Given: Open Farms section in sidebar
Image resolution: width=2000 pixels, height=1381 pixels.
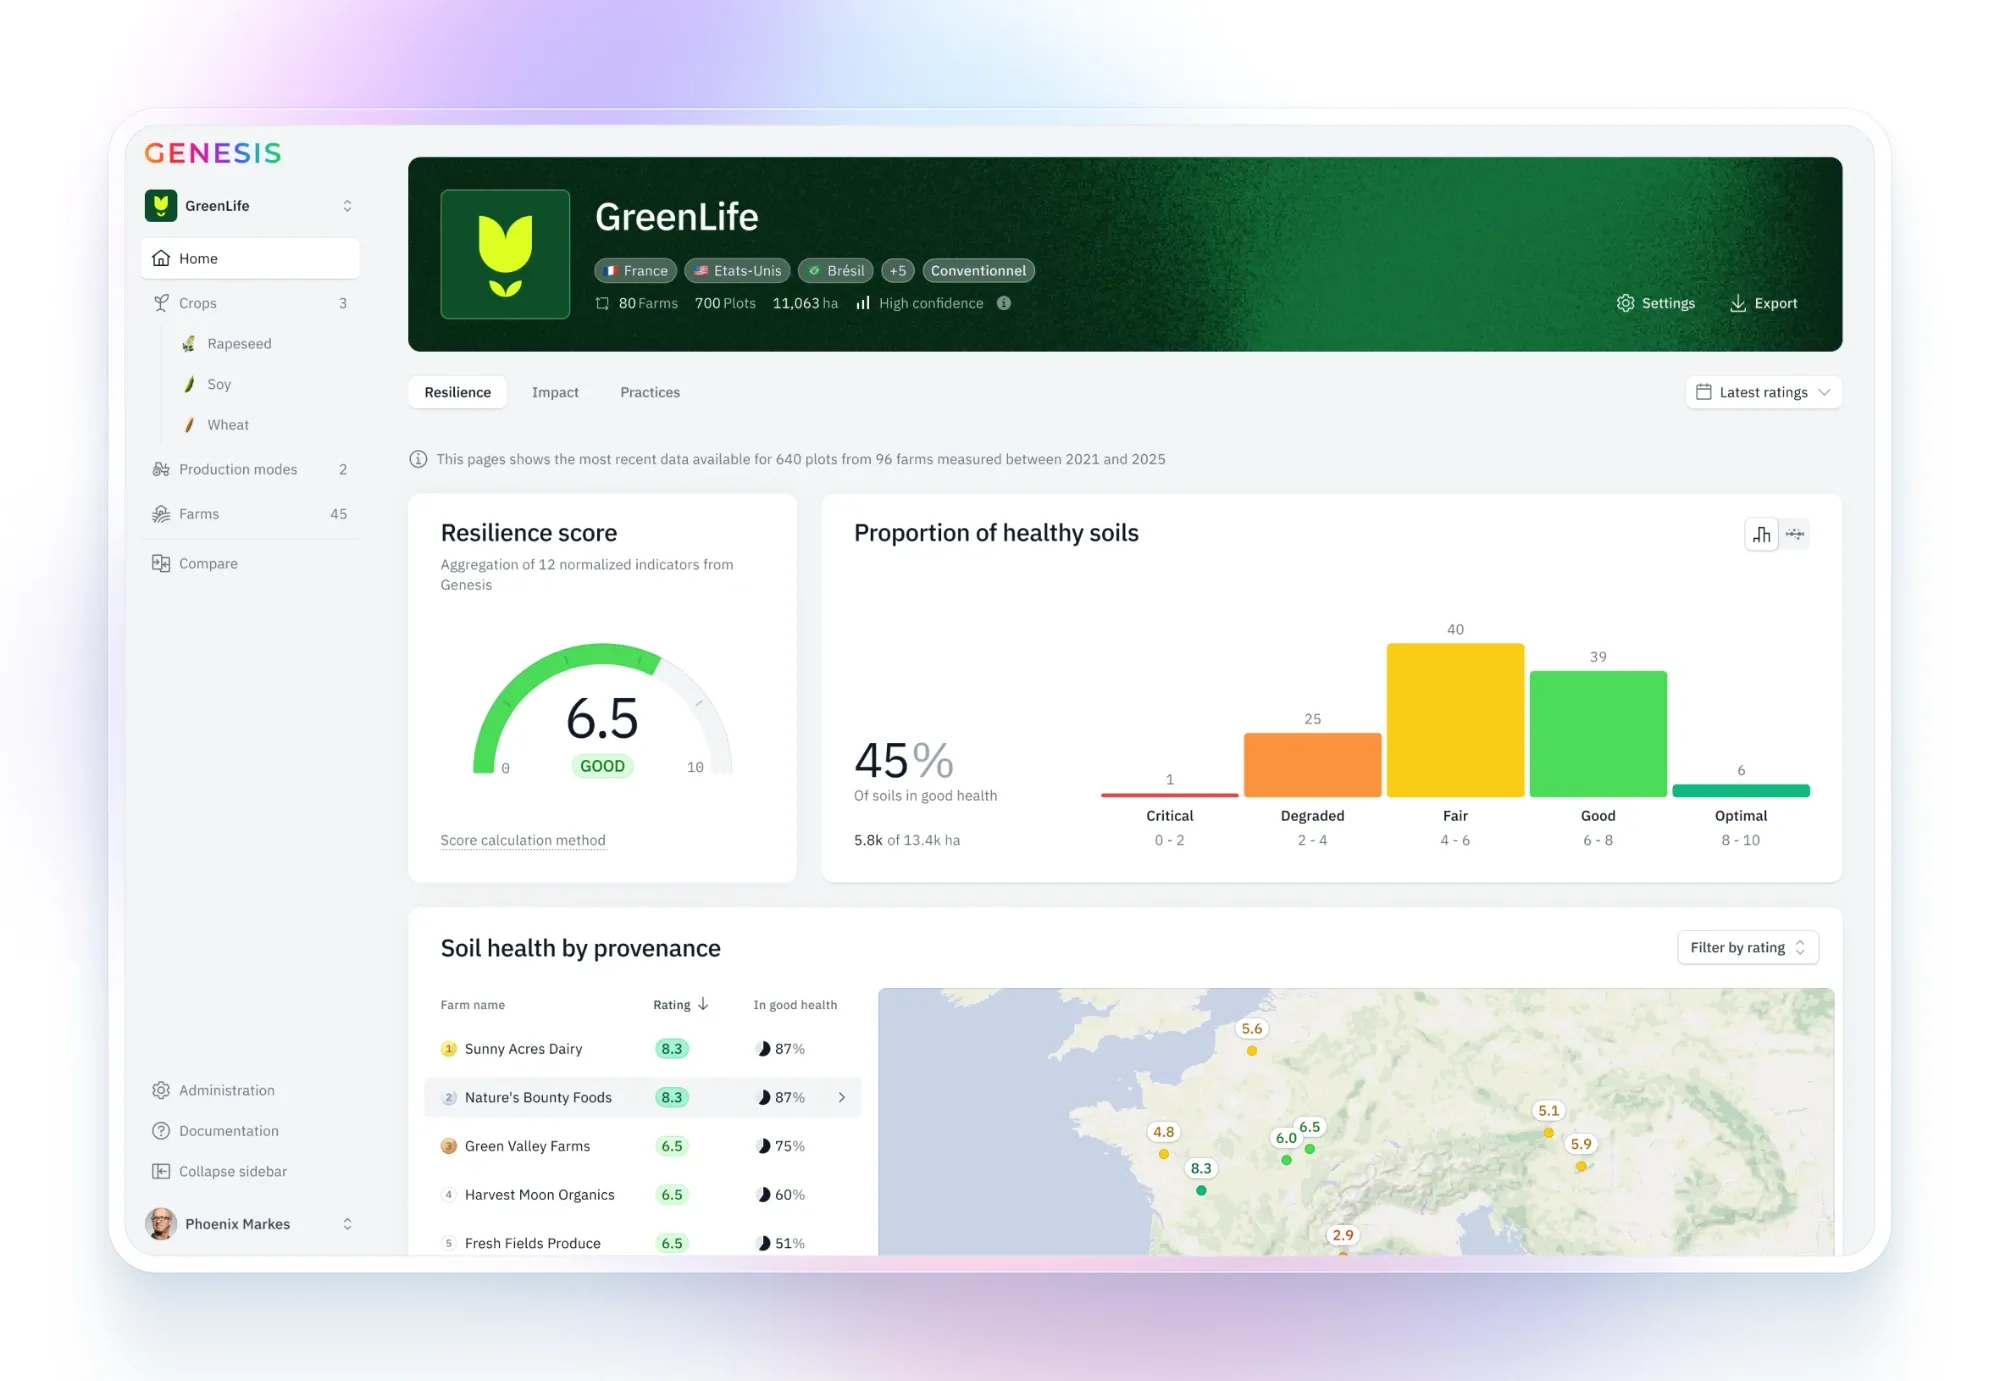Looking at the screenshot, I should coord(250,514).
